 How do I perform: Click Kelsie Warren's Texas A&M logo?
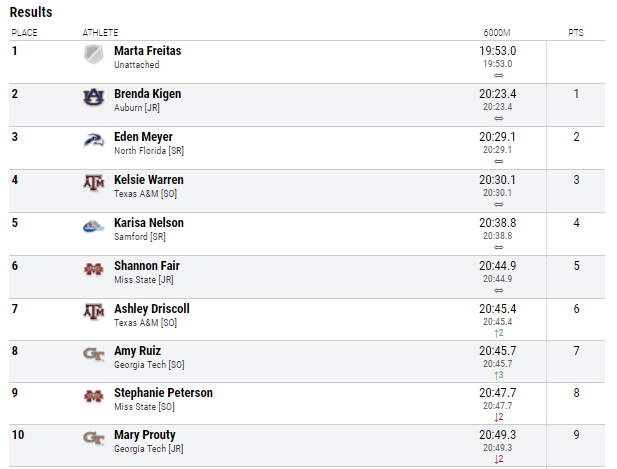(x=93, y=184)
